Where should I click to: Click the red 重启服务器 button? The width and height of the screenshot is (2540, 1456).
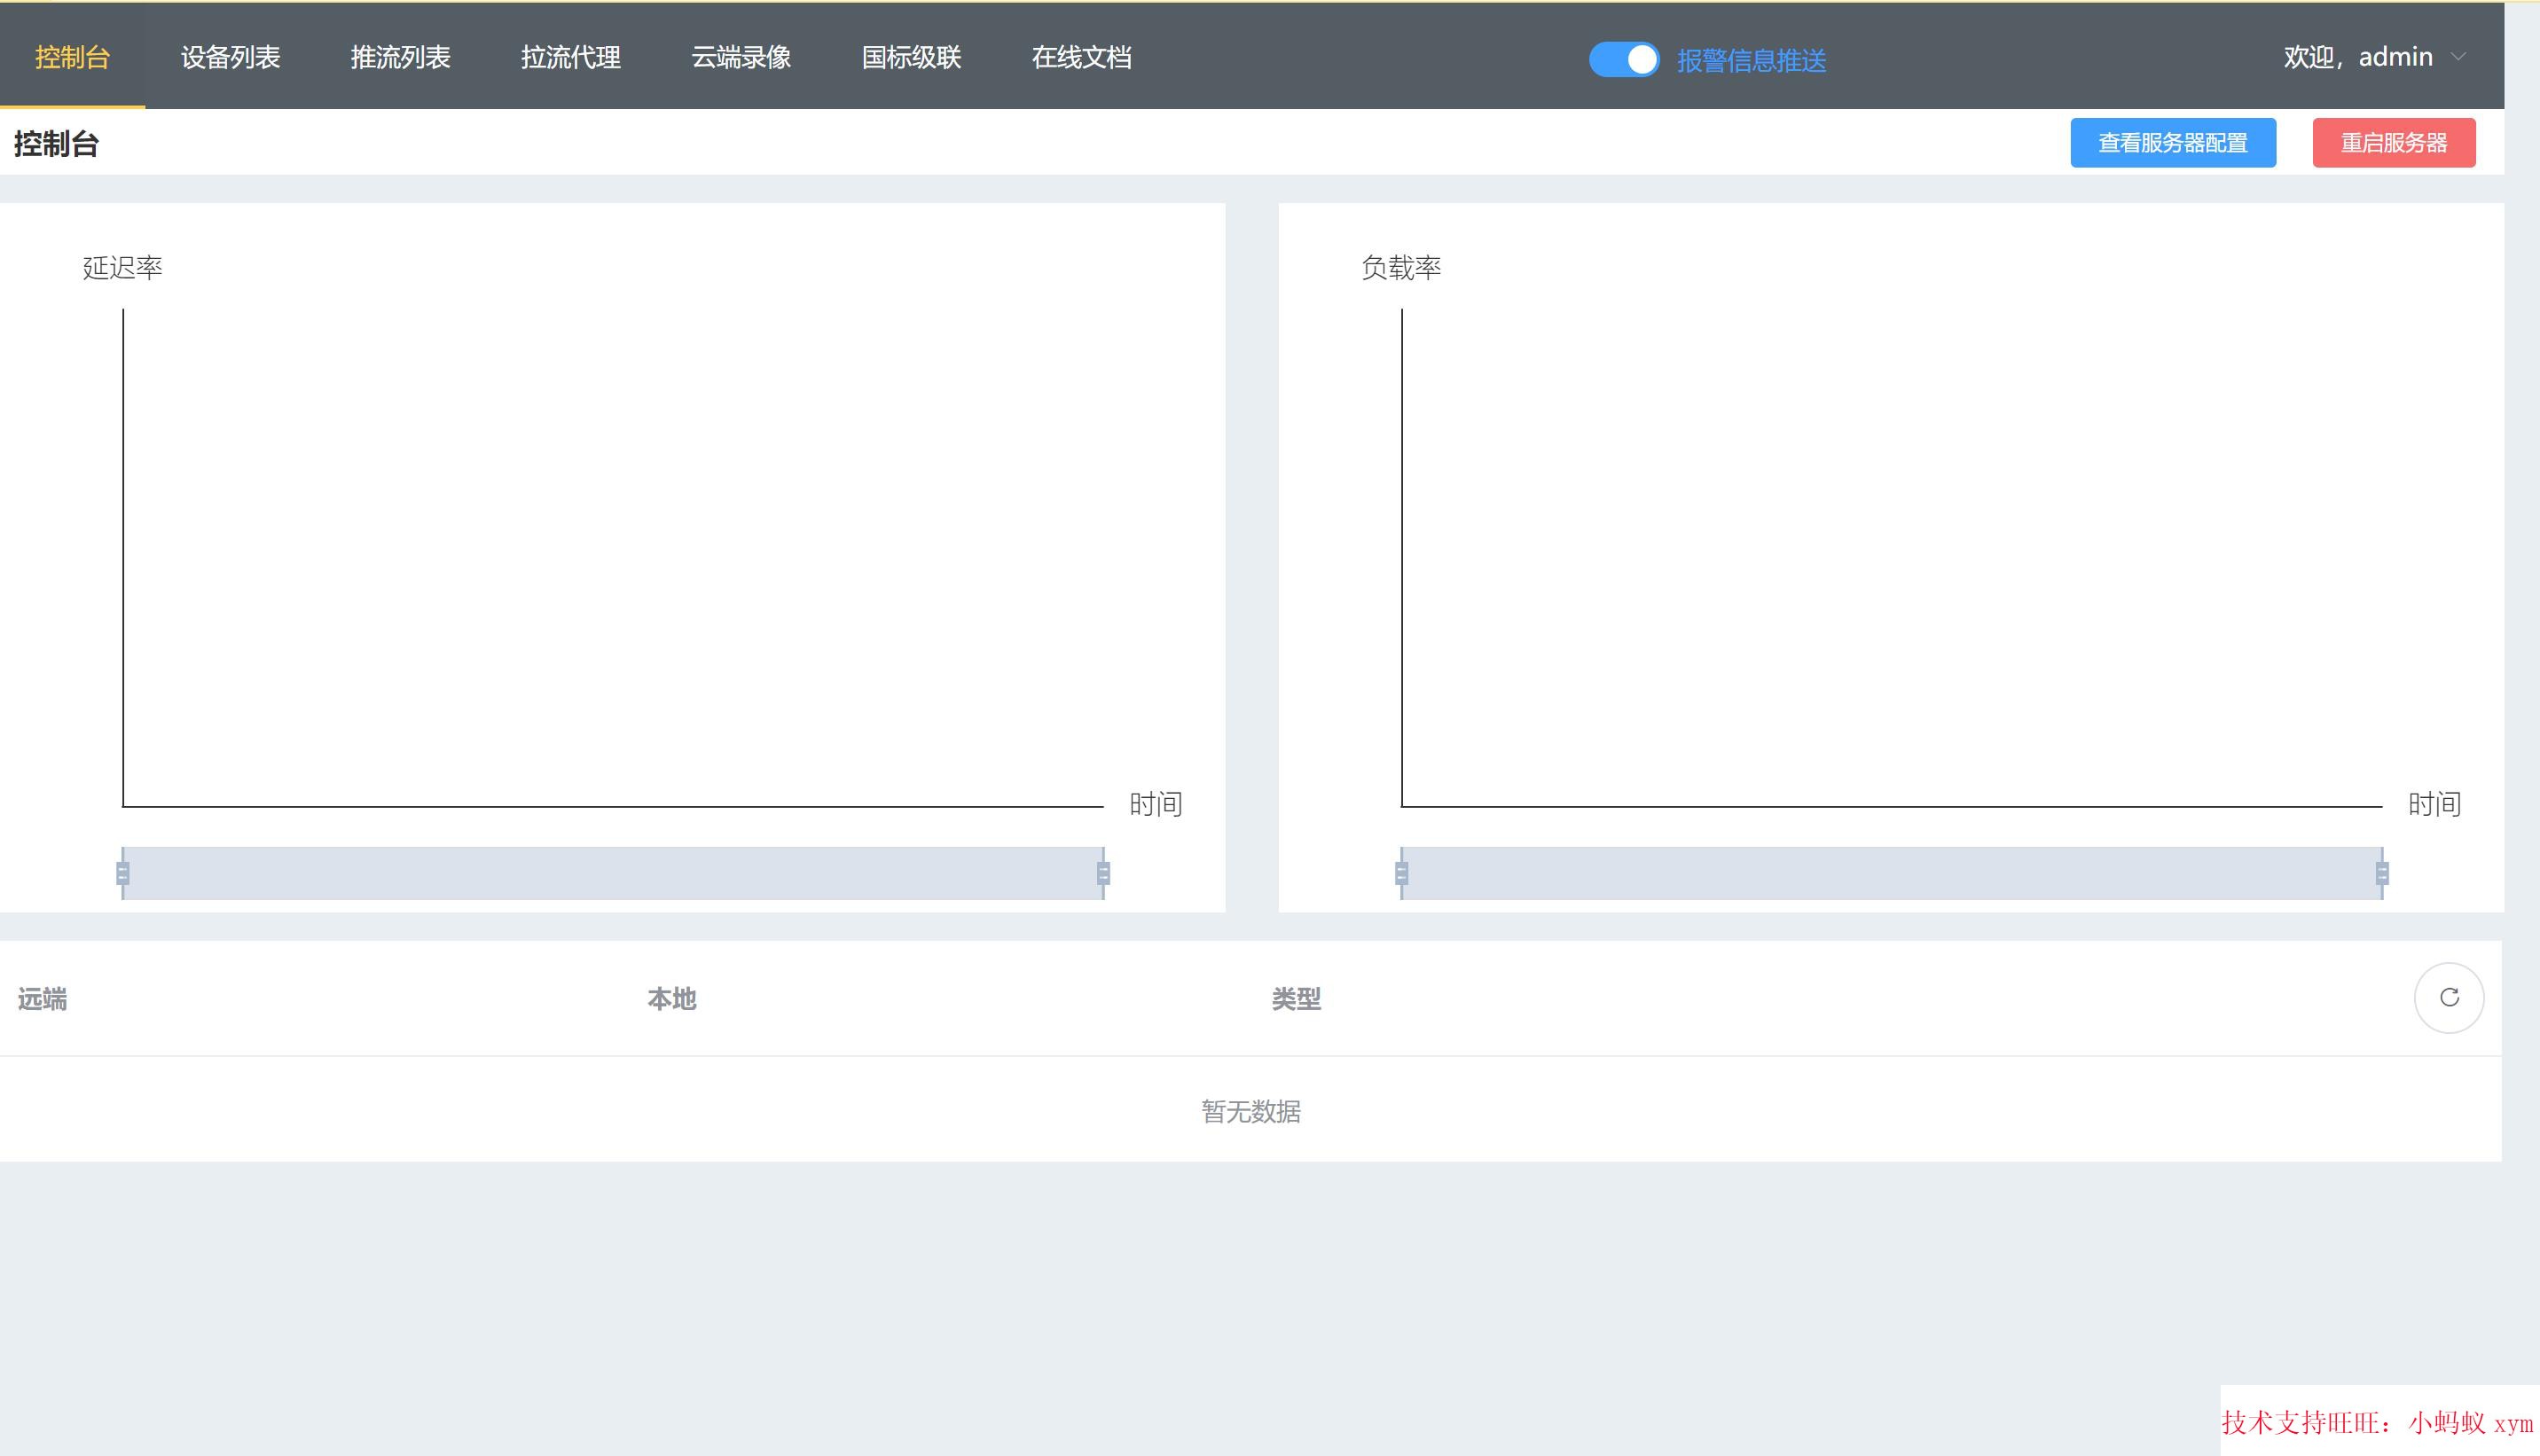point(2393,143)
